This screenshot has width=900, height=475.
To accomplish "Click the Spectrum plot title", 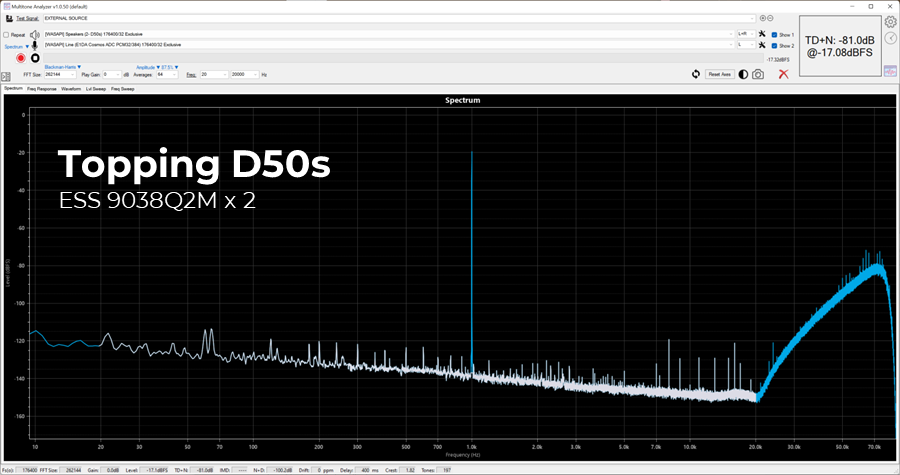I will pyautogui.click(x=463, y=100).
